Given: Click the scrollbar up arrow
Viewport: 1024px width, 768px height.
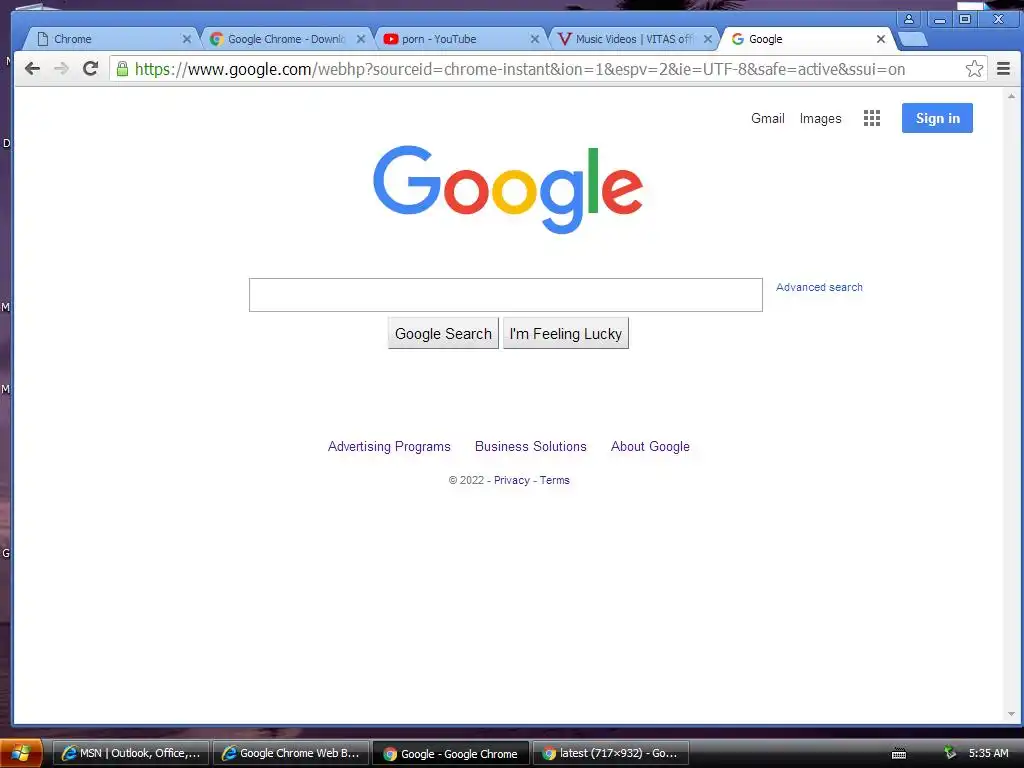Looking at the screenshot, I should (1012, 96).
